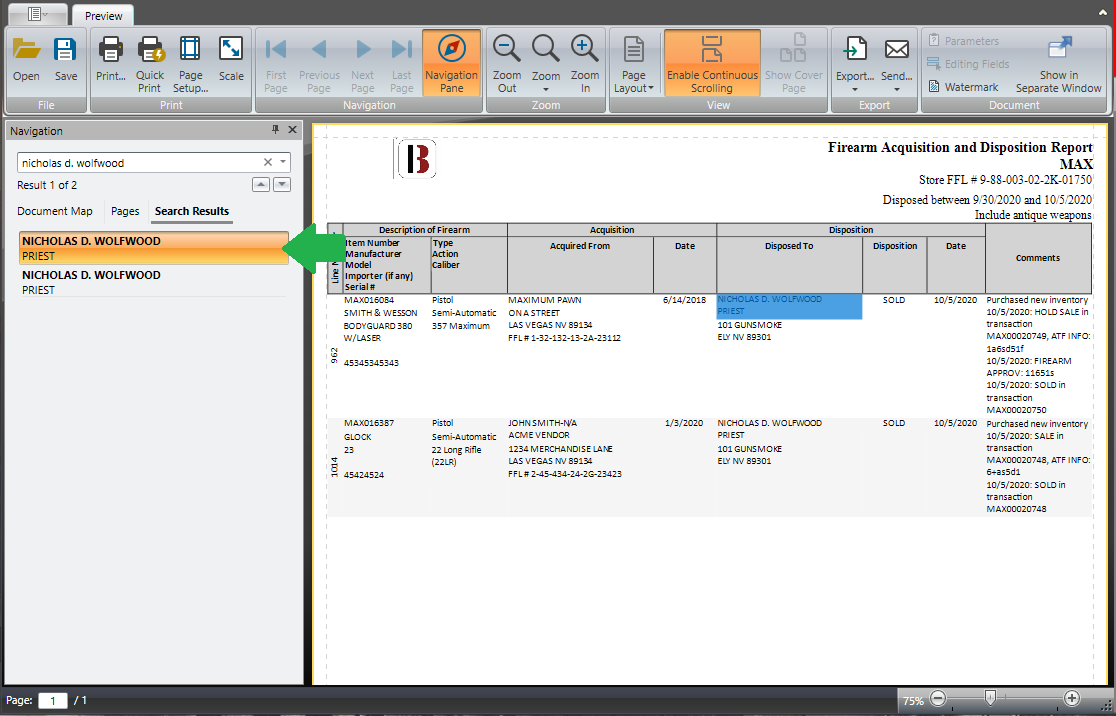Click item number MAX016084
This screenshot has height=716, width=1116.
(x=369, y=300)
